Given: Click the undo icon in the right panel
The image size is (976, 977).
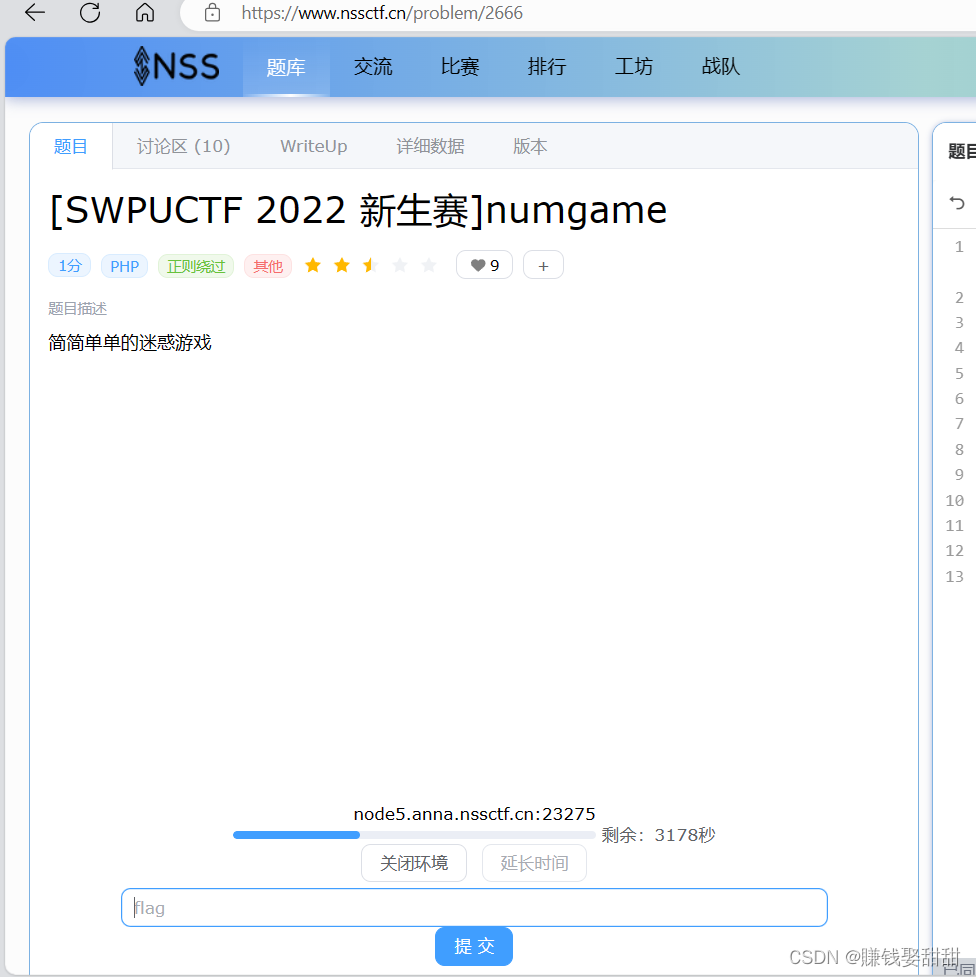Looking at the screenshot, I should [x=956, y=203].
